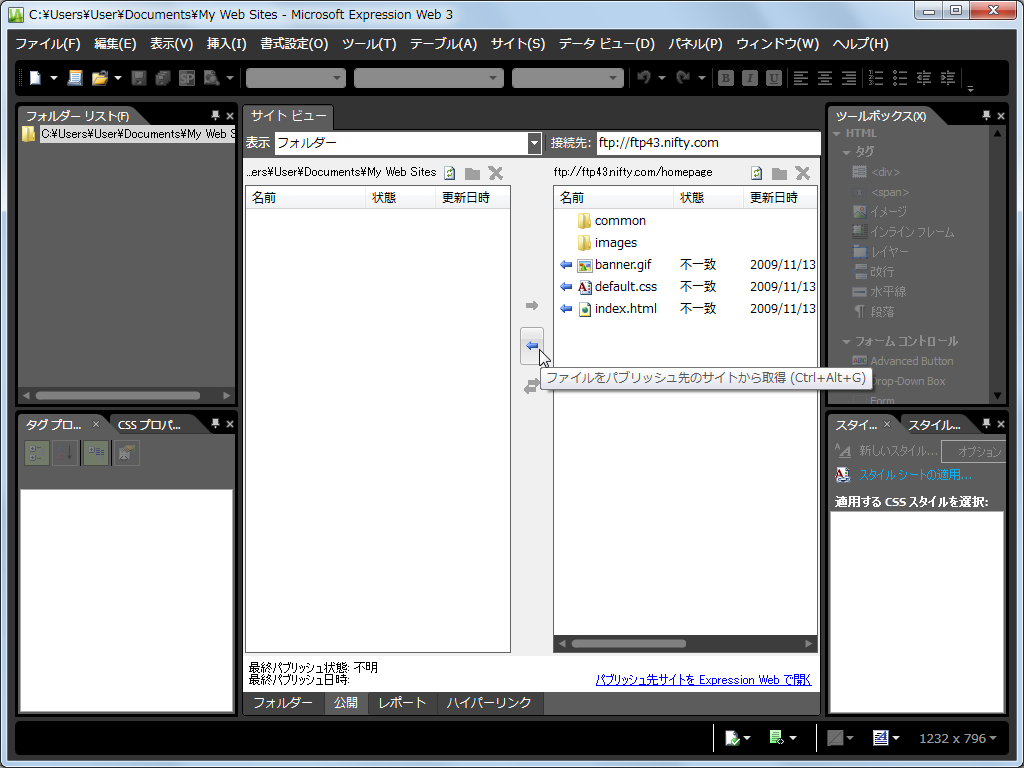1024x768 pixels.
Task: Collapse フォーム コントロール group in toolbox
Action: tap(846, 342)
